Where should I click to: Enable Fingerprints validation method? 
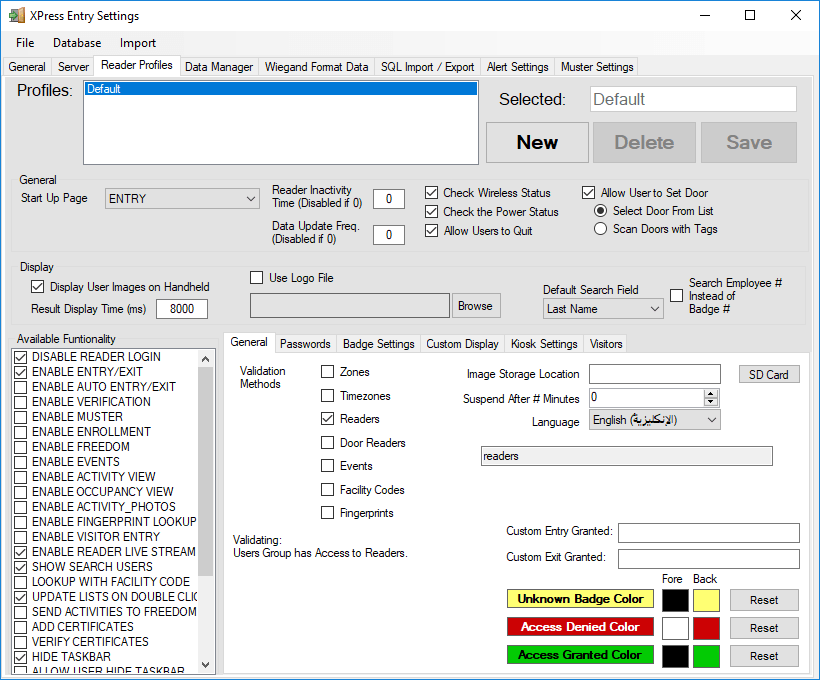327,513
